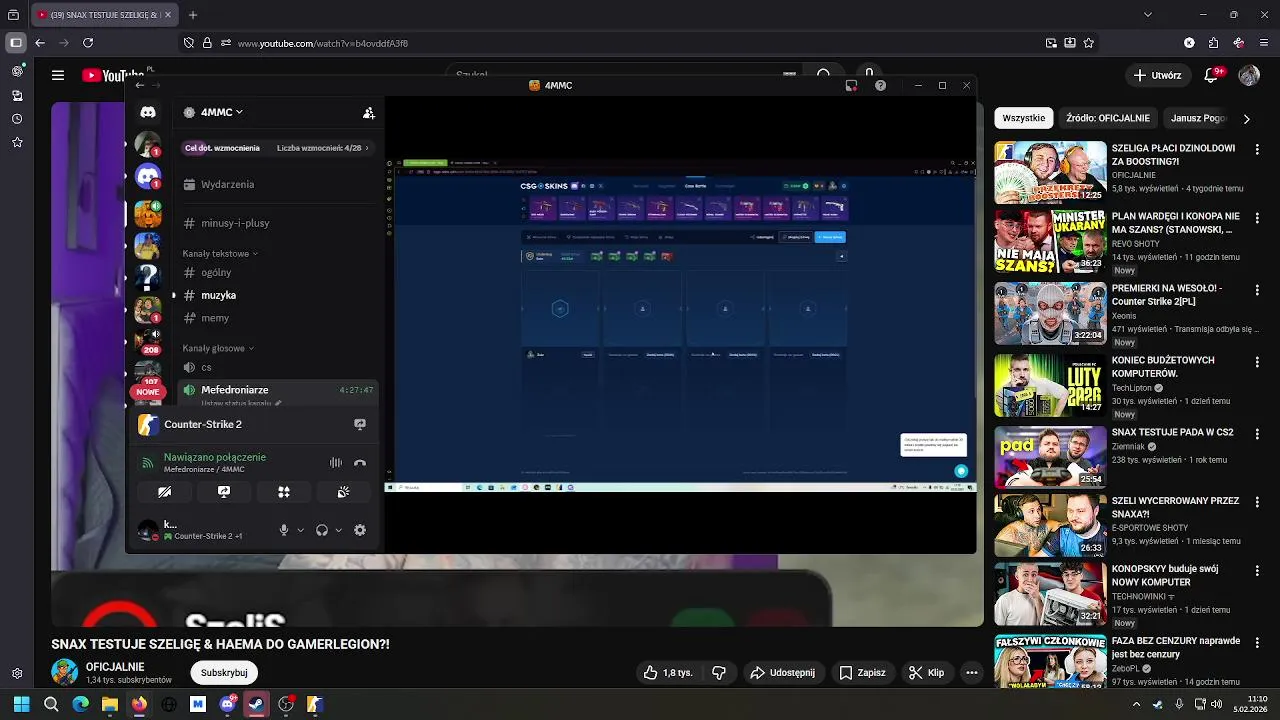Open the YouTube hamburger guide menu
Image resolution: width=1280 pixels, height=720 pixels.
click(x=58, y=75)
